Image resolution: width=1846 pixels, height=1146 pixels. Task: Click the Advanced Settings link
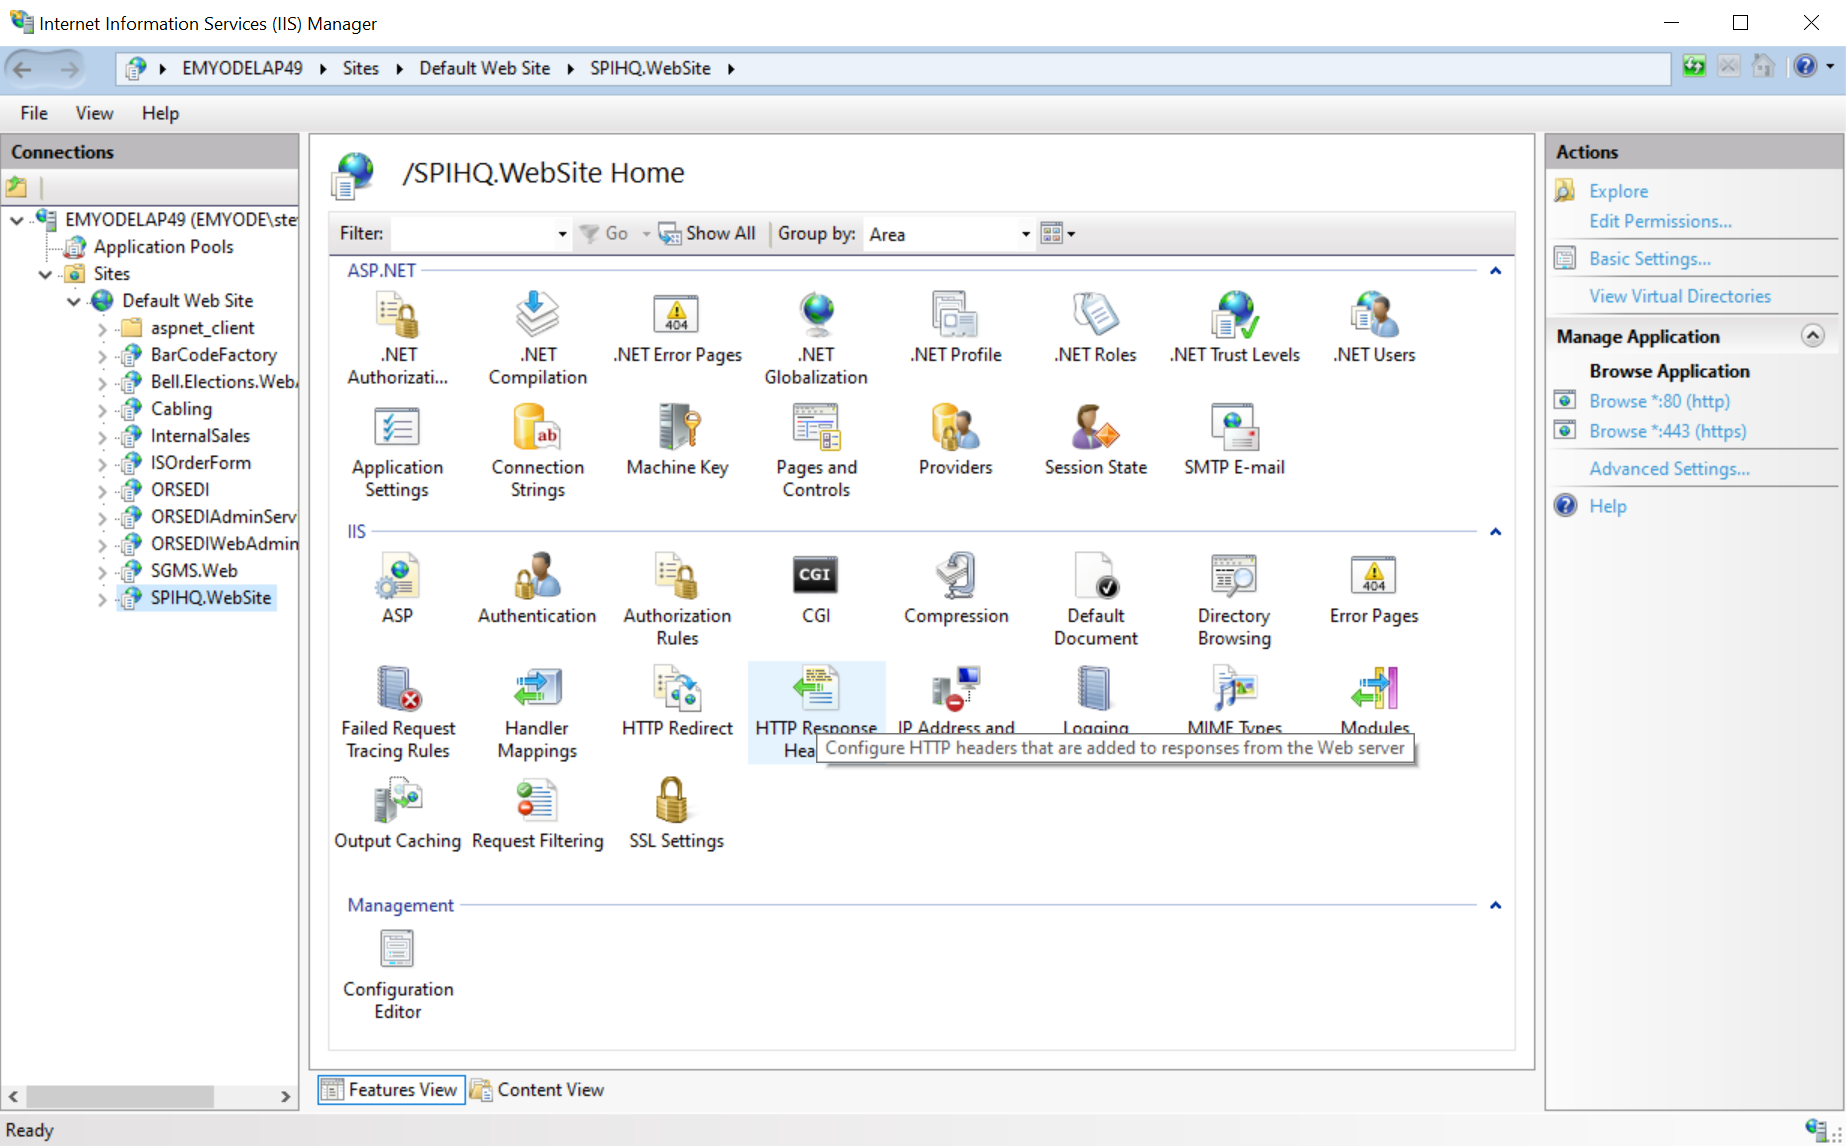pyautogui.click(x=1669, y=469)
